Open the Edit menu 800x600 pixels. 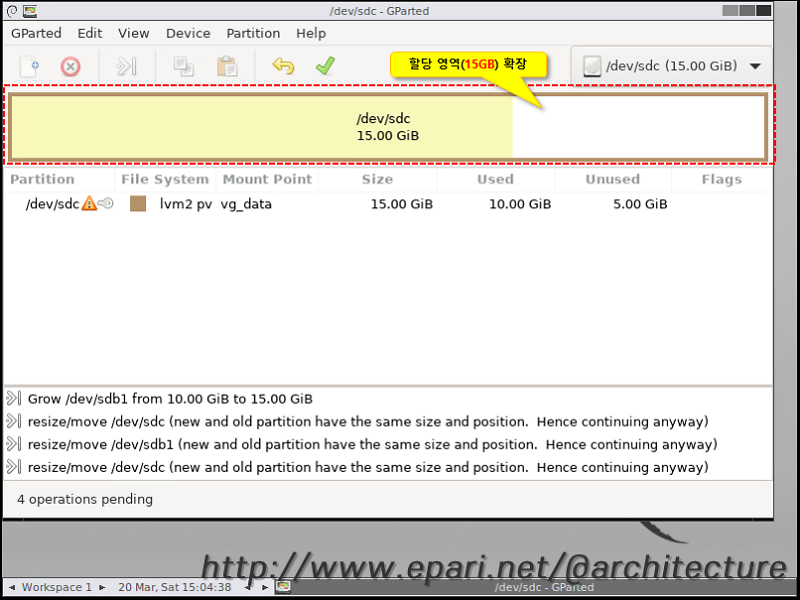coord(90,33)
